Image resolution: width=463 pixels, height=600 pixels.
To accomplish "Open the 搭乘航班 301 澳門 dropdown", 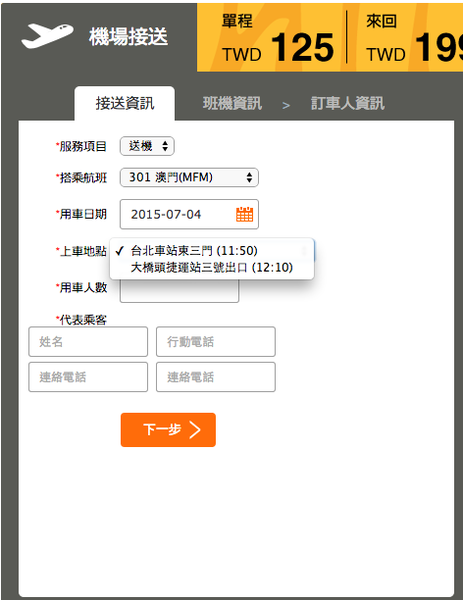I will click(189, 178).
